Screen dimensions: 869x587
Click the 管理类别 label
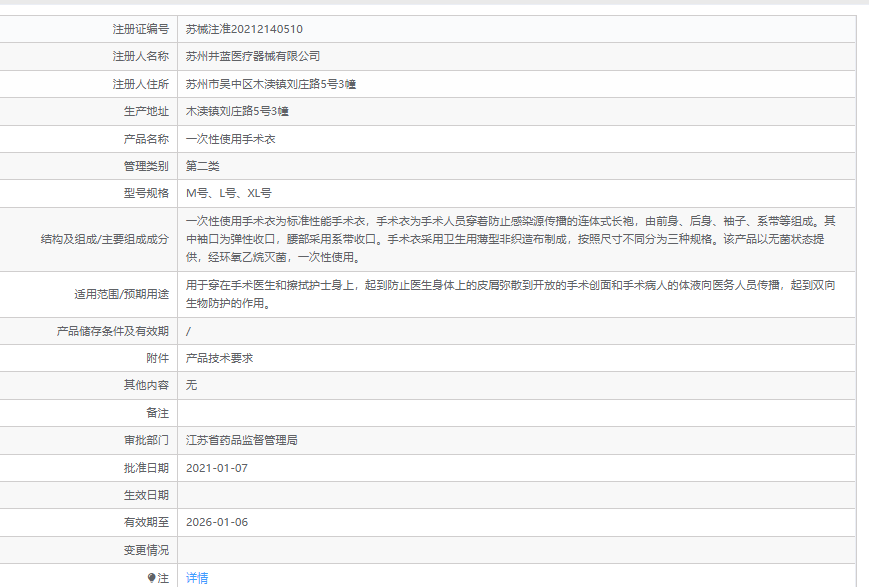(x=146, y=166)
